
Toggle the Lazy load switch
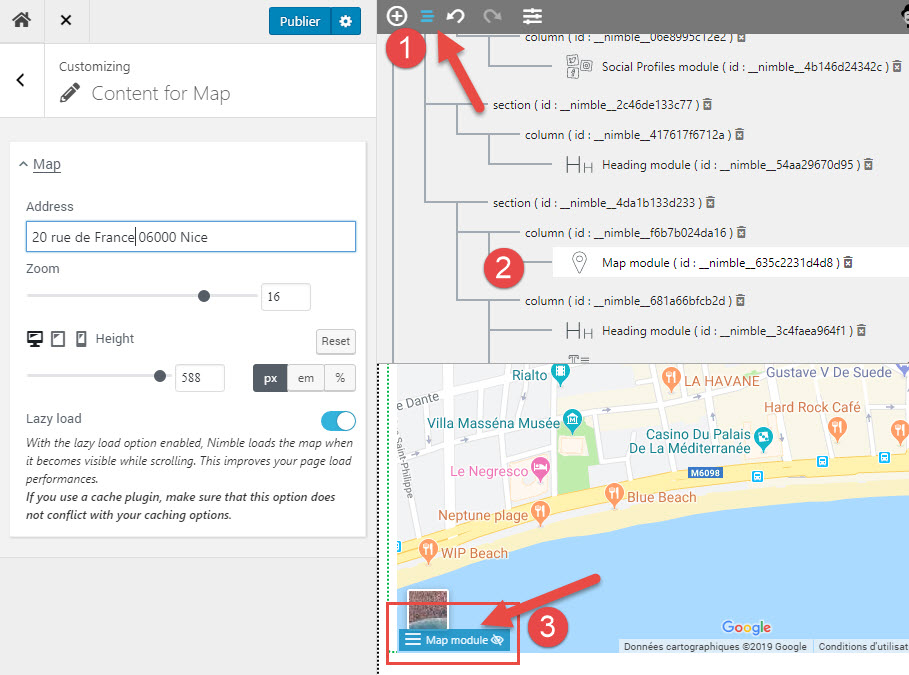tap(338, 420)
